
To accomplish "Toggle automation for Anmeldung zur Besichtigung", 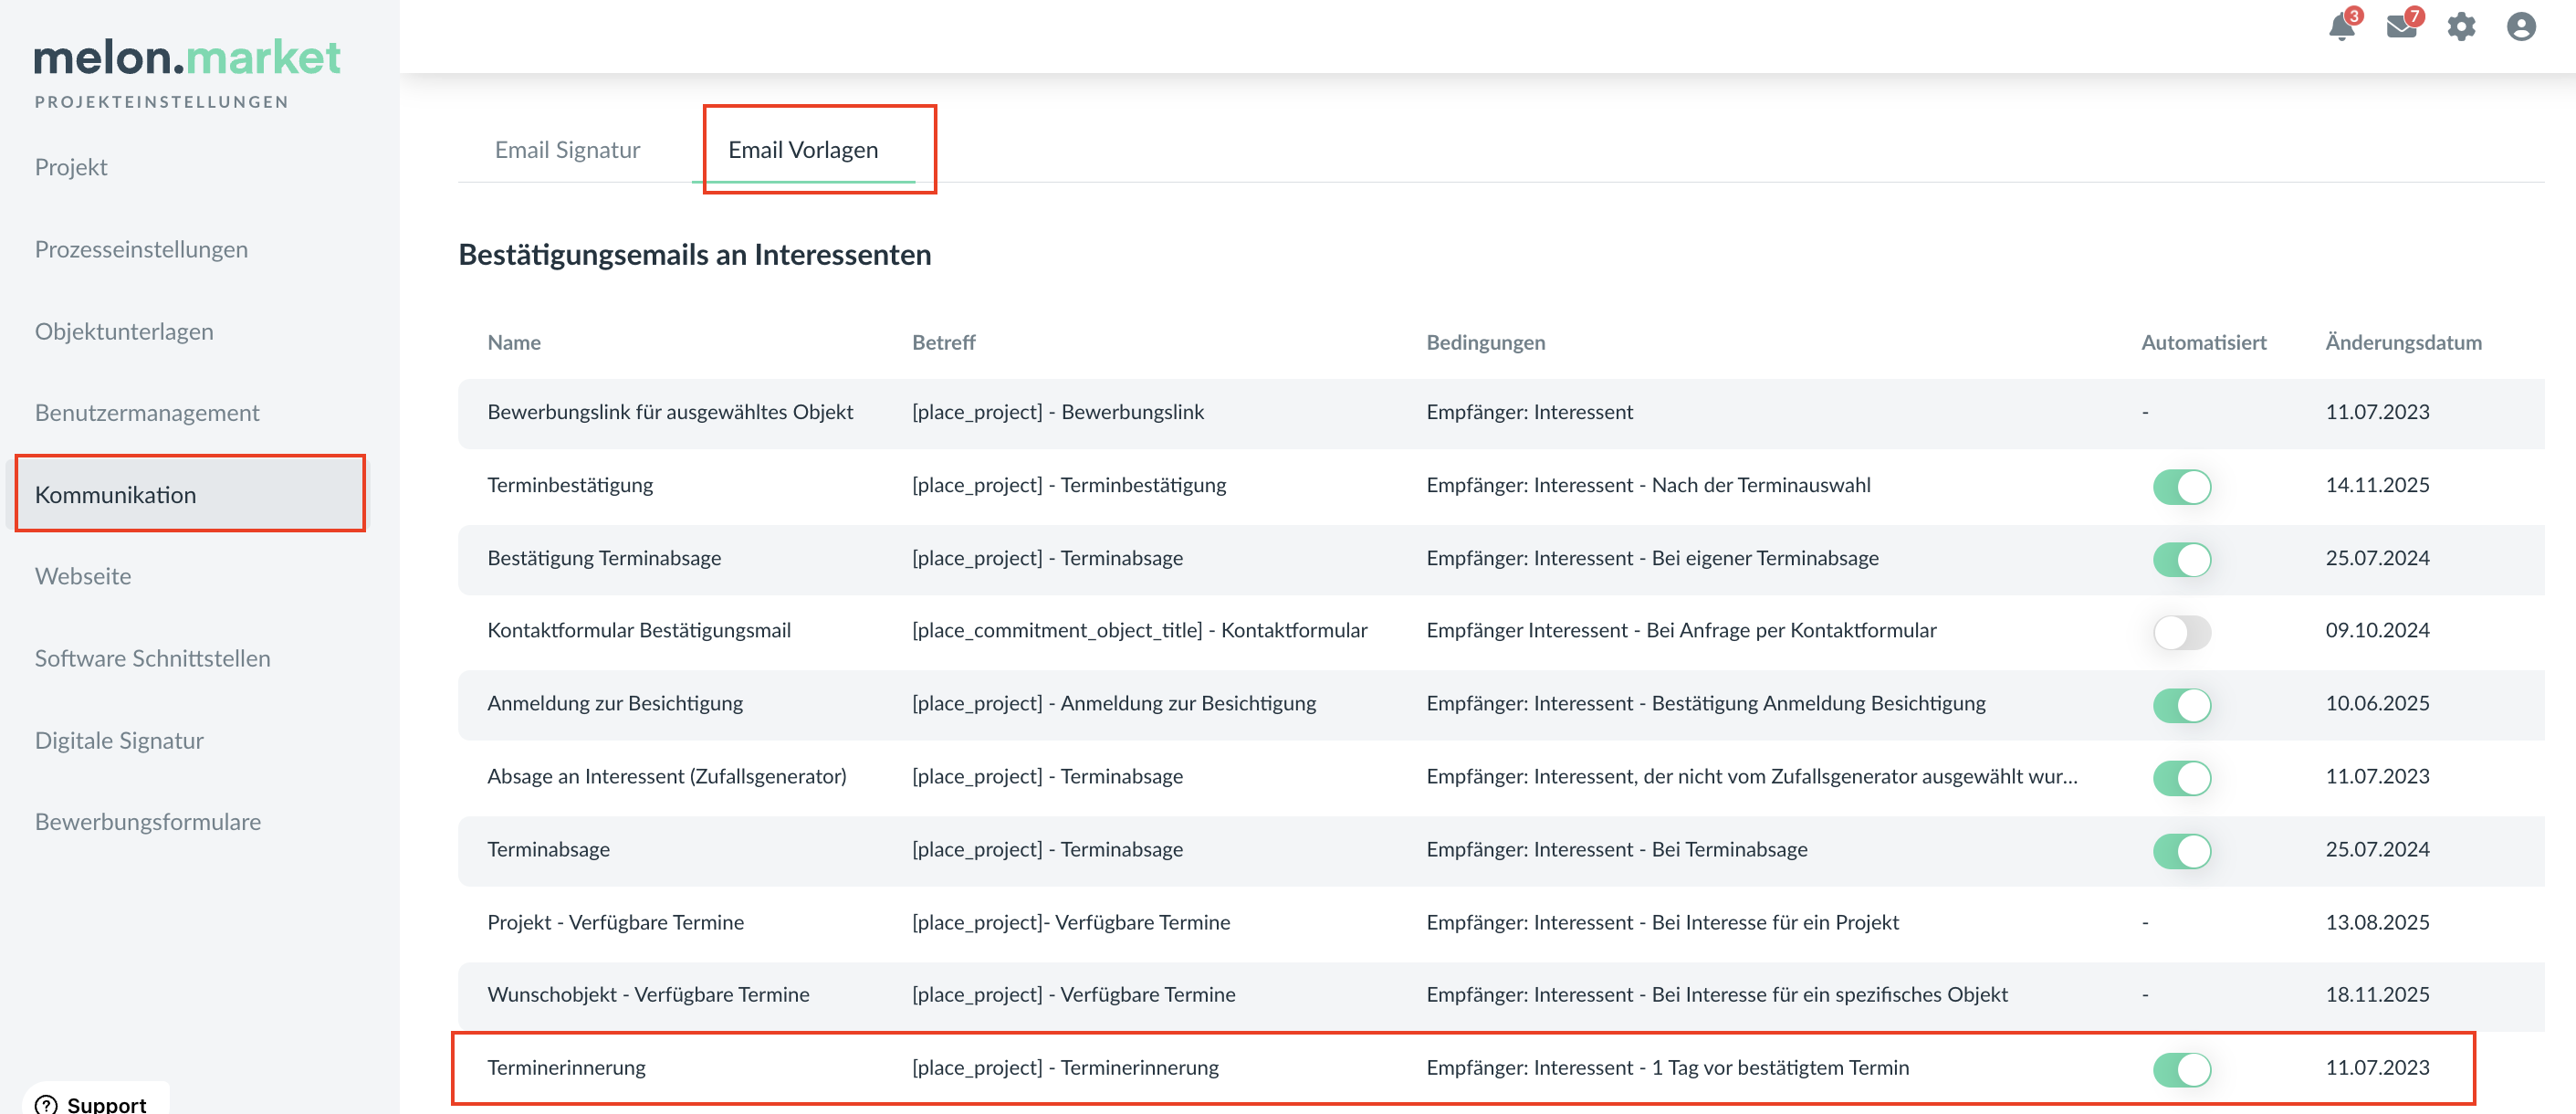I will click(2181, 705).
